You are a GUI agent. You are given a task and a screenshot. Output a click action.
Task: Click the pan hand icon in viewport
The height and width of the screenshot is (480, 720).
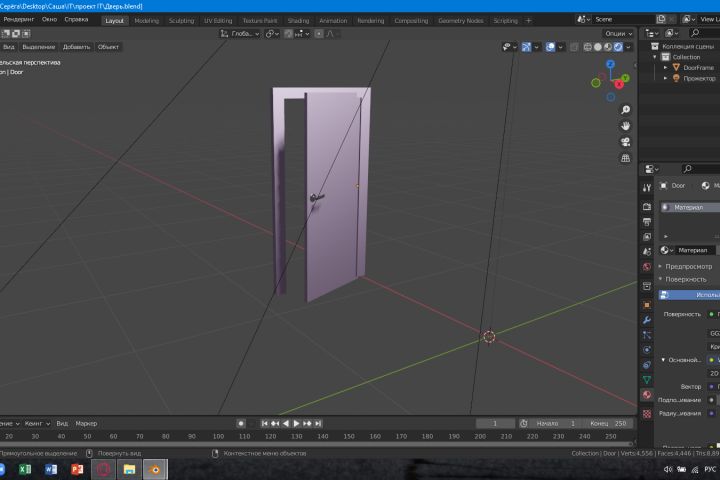click(625, 126)
